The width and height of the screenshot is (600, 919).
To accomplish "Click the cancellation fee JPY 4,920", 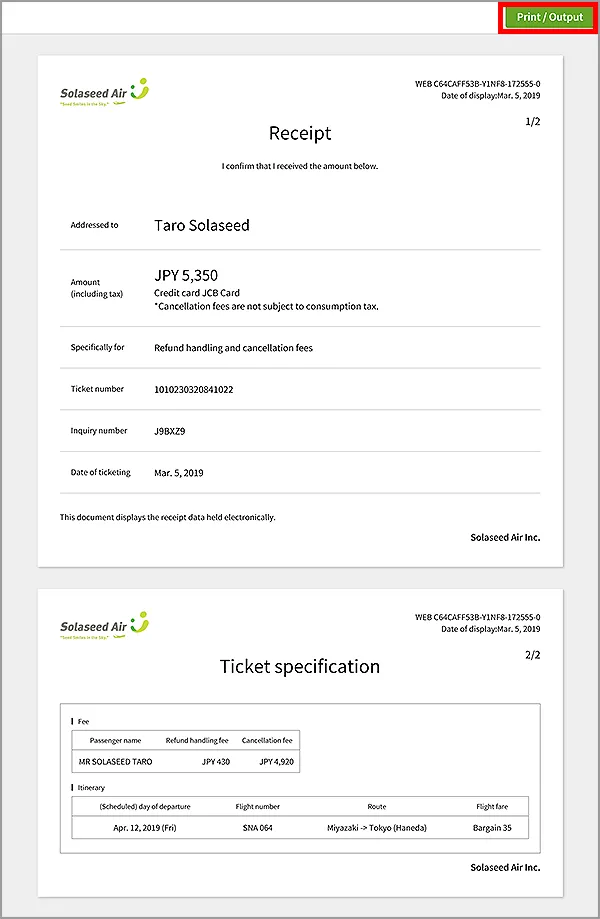I will 275,761.
